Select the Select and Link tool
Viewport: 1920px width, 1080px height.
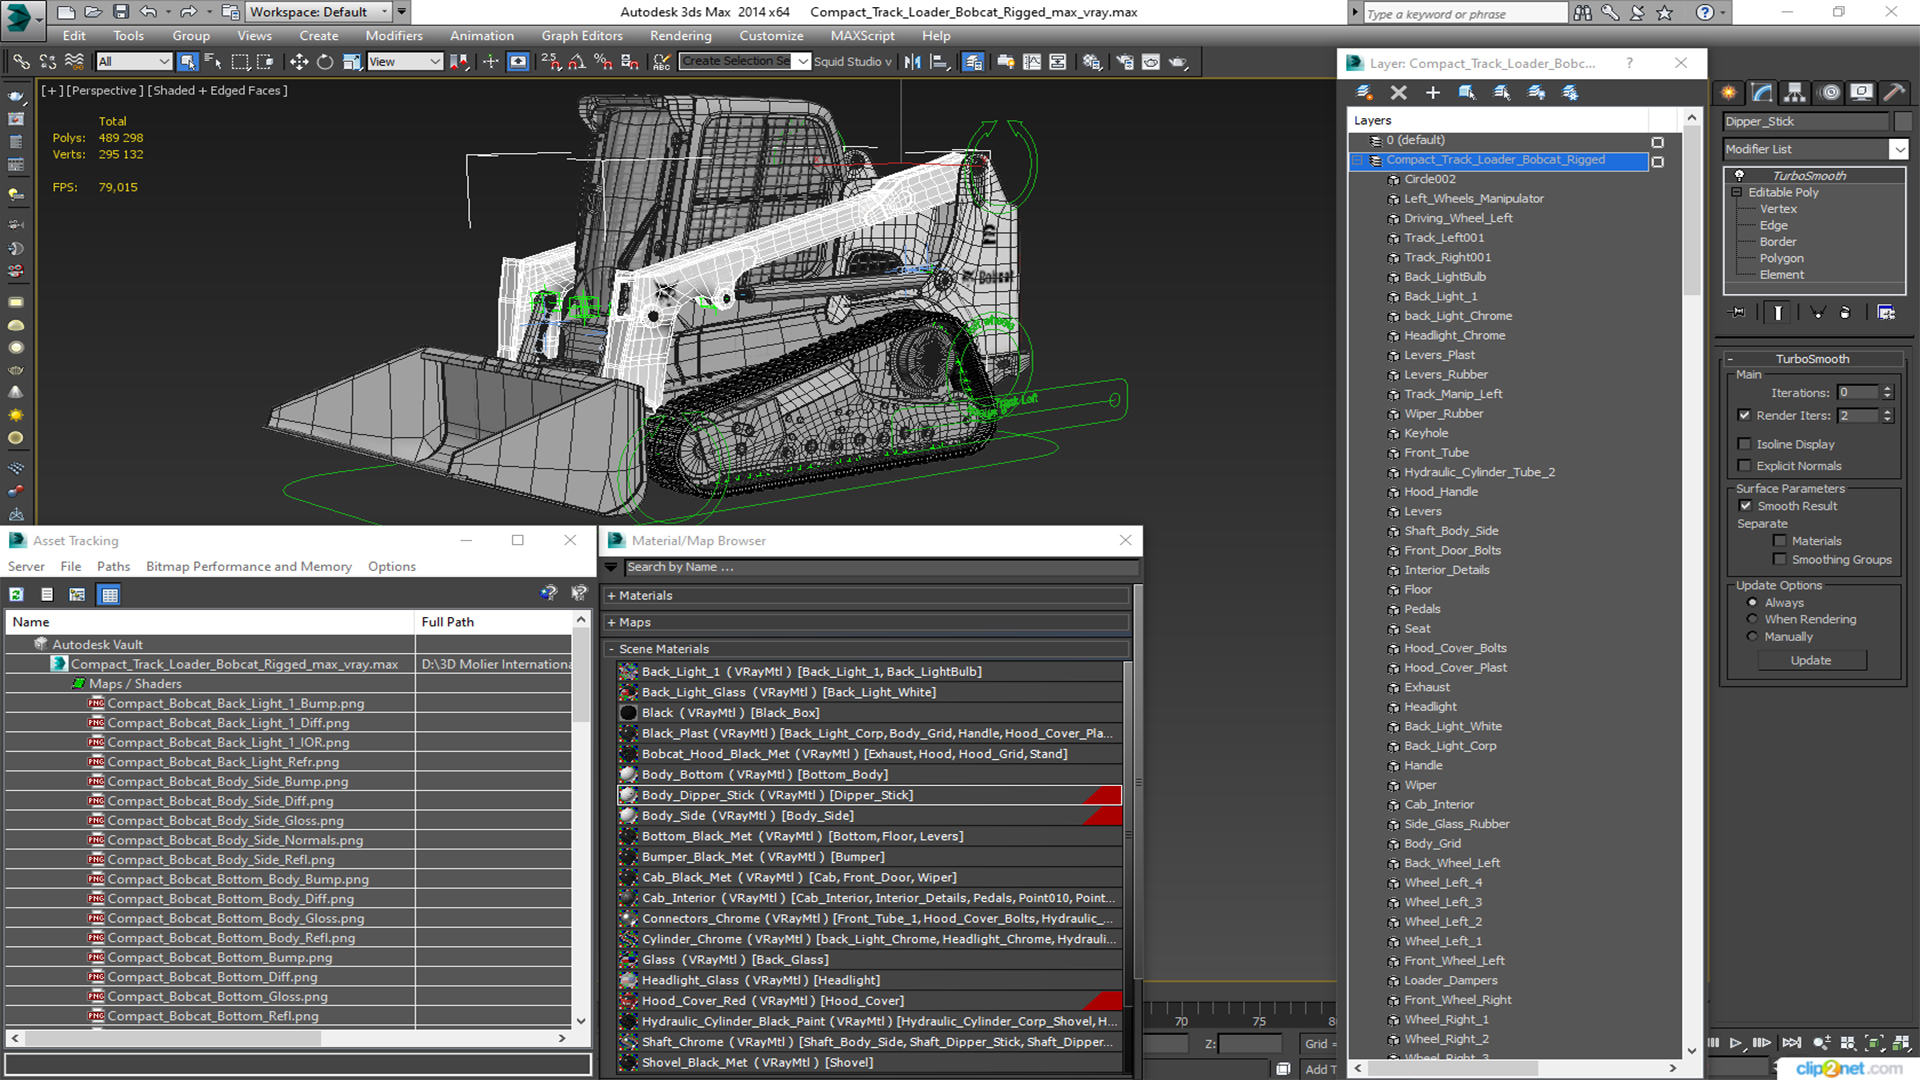pyautogui.click(x=21, y=62)
